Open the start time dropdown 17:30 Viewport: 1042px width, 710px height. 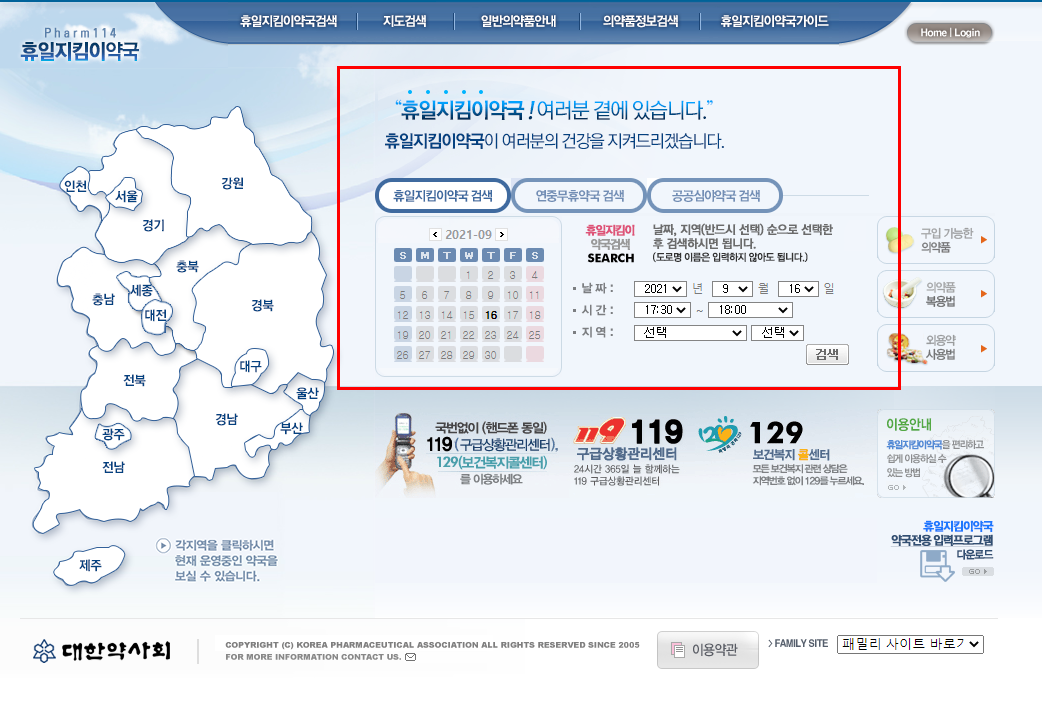(663, 310)
